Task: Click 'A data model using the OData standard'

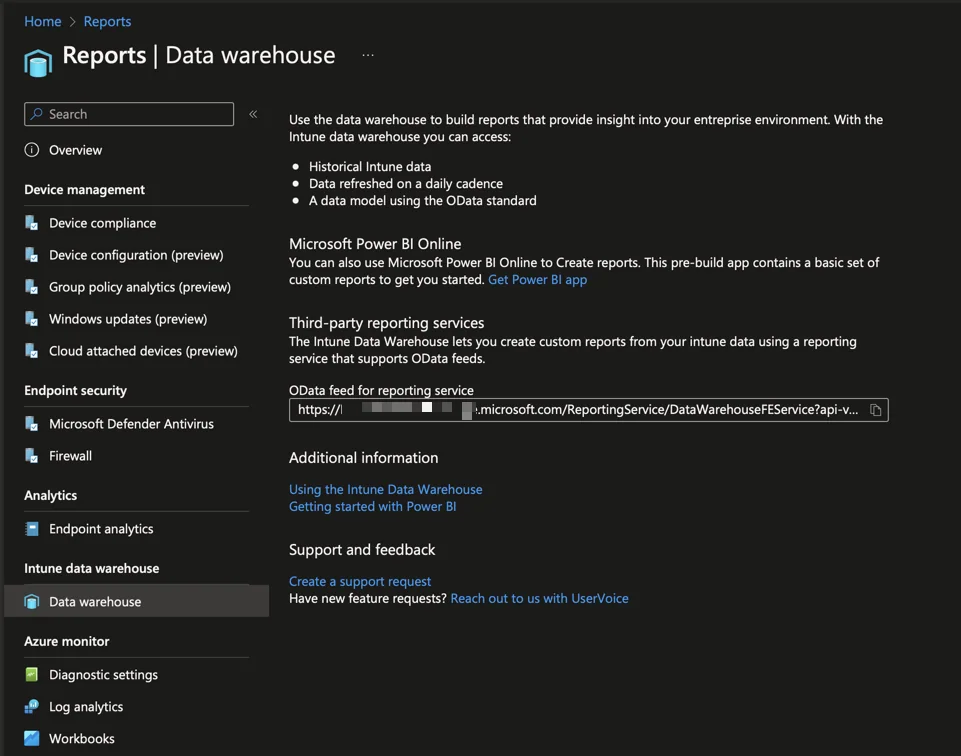Action: pyautogui.click(x=423, y=201)
